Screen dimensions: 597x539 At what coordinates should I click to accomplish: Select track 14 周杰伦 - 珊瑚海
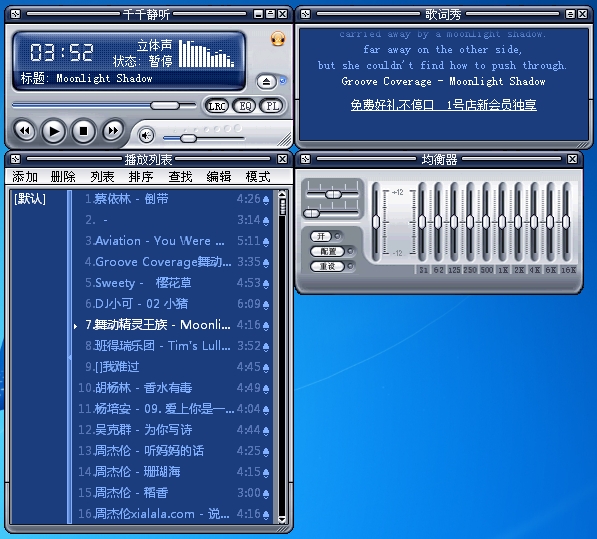pos(174,472)
